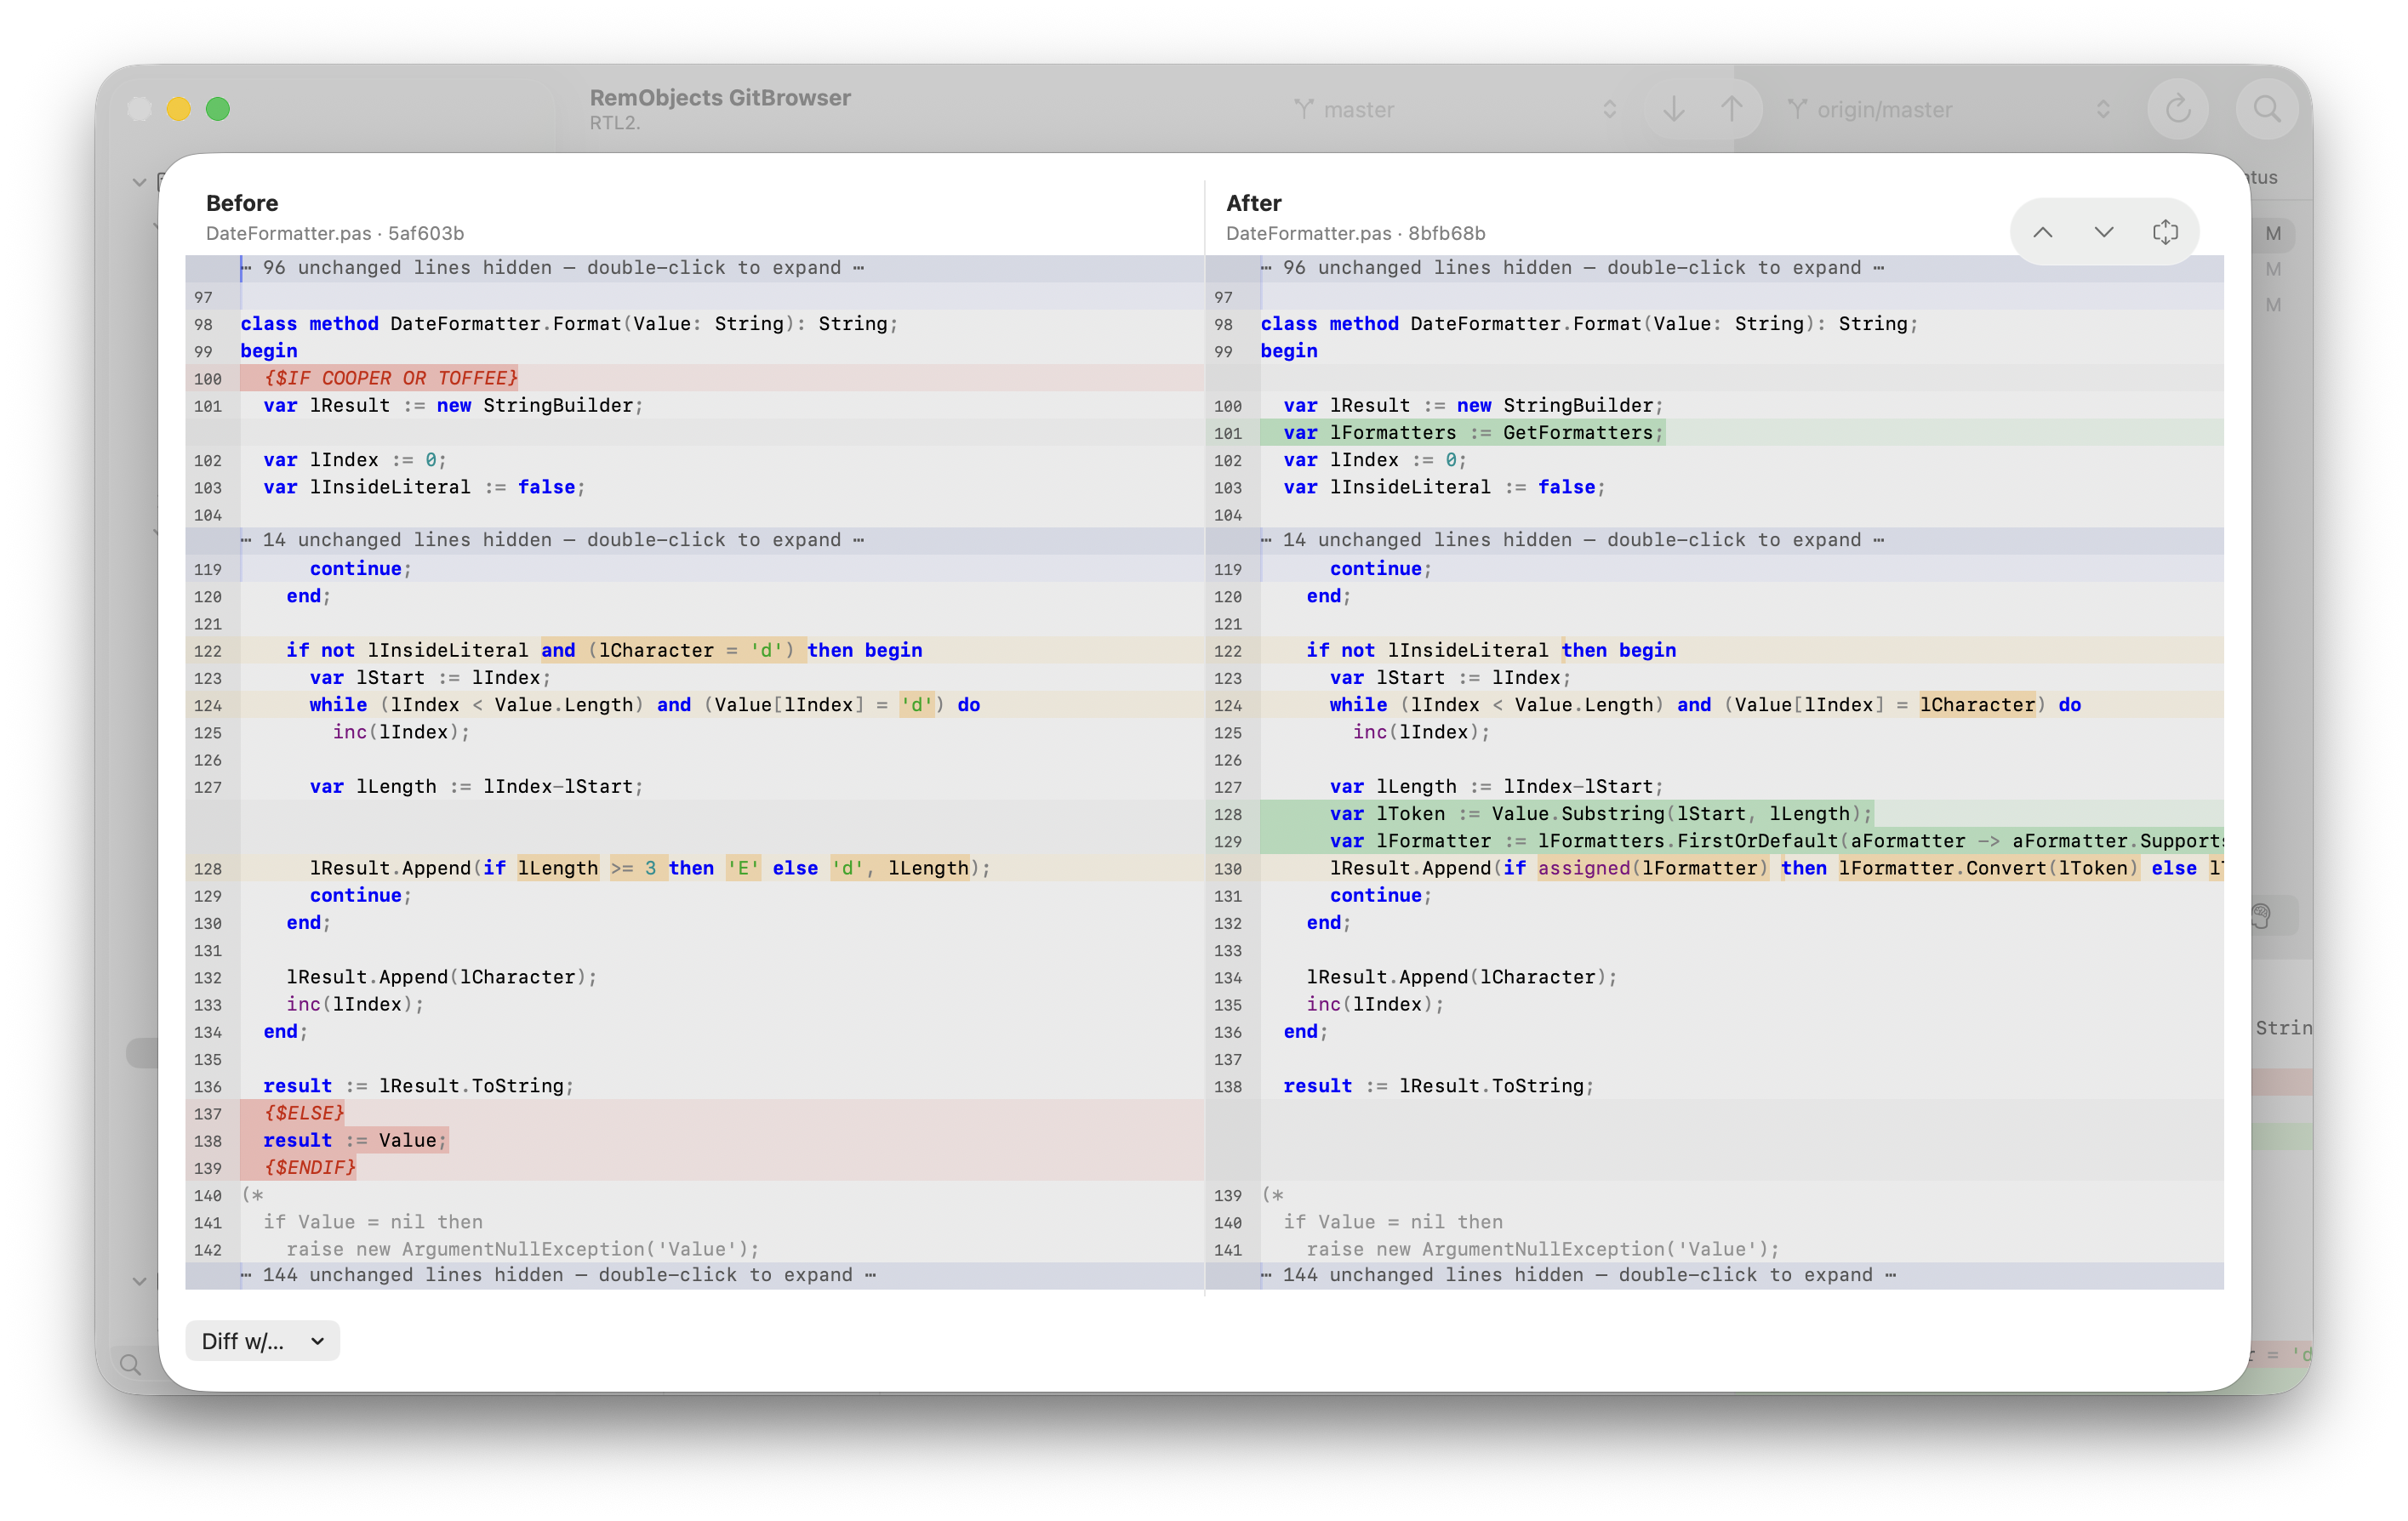Viewport: 2408px width, 1521px height.
Task: Click added line var lFormatters := GetFormatters
Action: pyautogui.click(x=1714, y=432)
